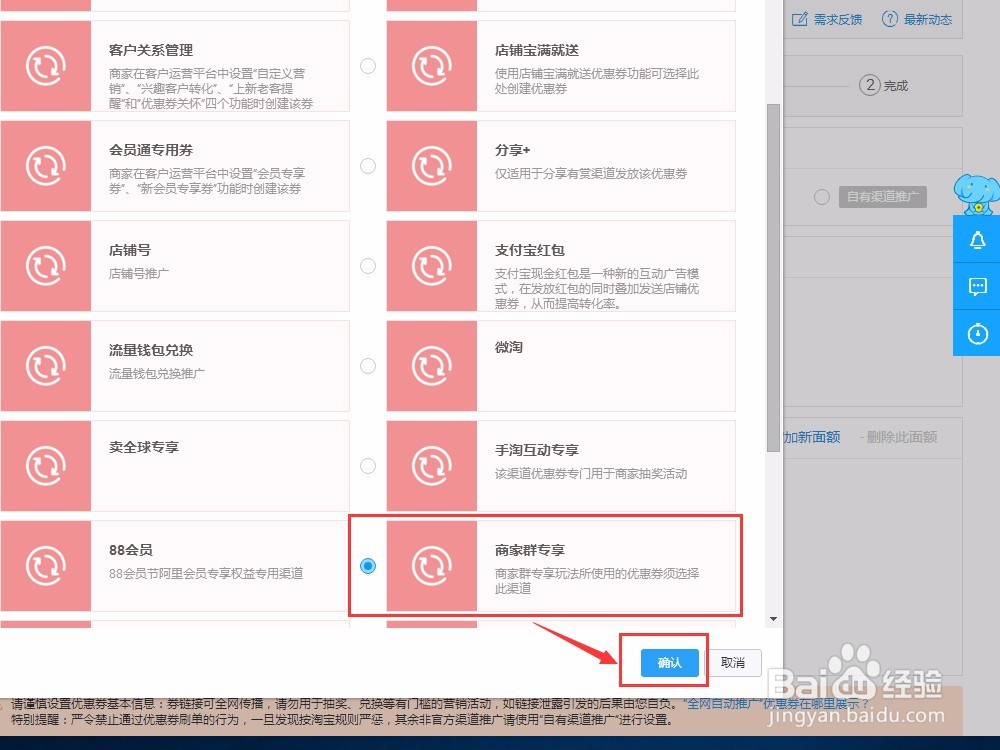Click the 支付宝红包 channel icon
This screenshot has height=750, width=1000.
click(430, 265)
